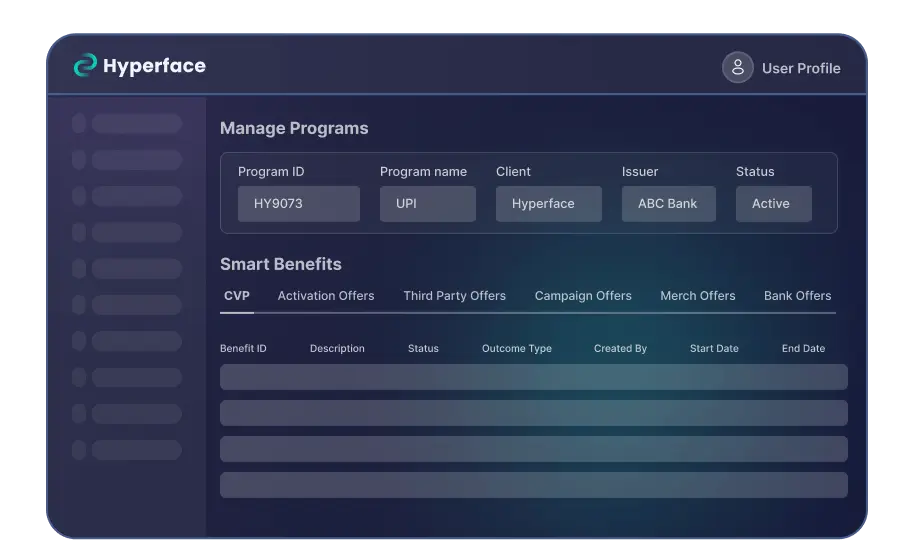Click the User Profile label
This screenshot has width=920, height=544.
[x=800, y=68]
